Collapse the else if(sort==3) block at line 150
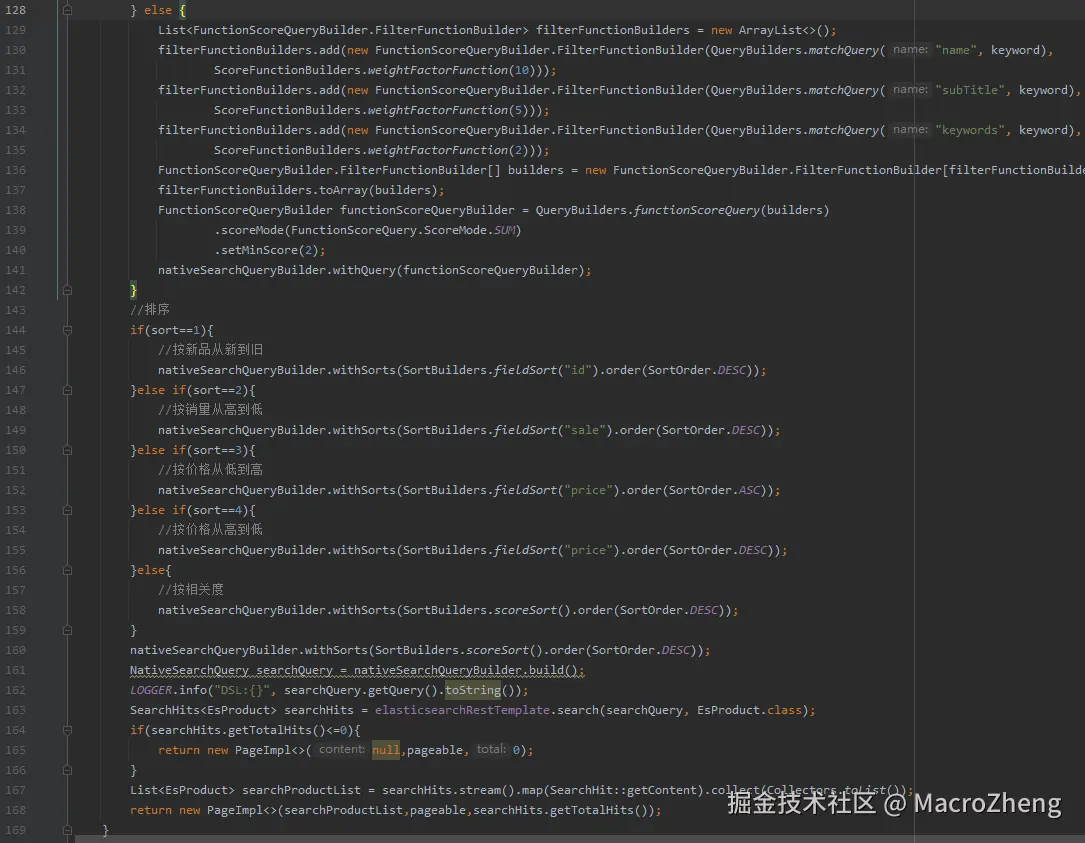The width and height of the screenshot is (1085, 843). (67, 450)
